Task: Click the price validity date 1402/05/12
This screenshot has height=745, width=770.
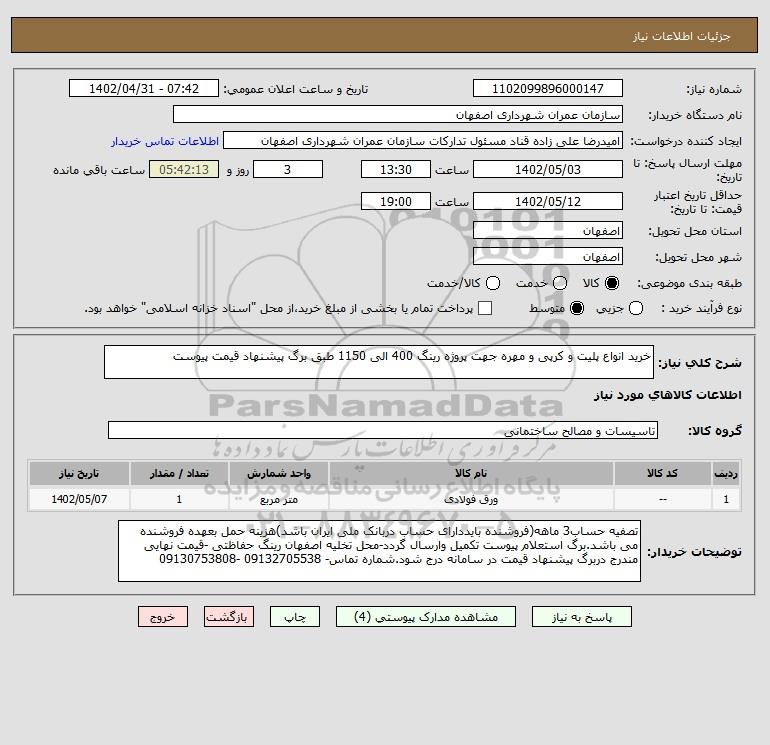Action: point(548,201)
